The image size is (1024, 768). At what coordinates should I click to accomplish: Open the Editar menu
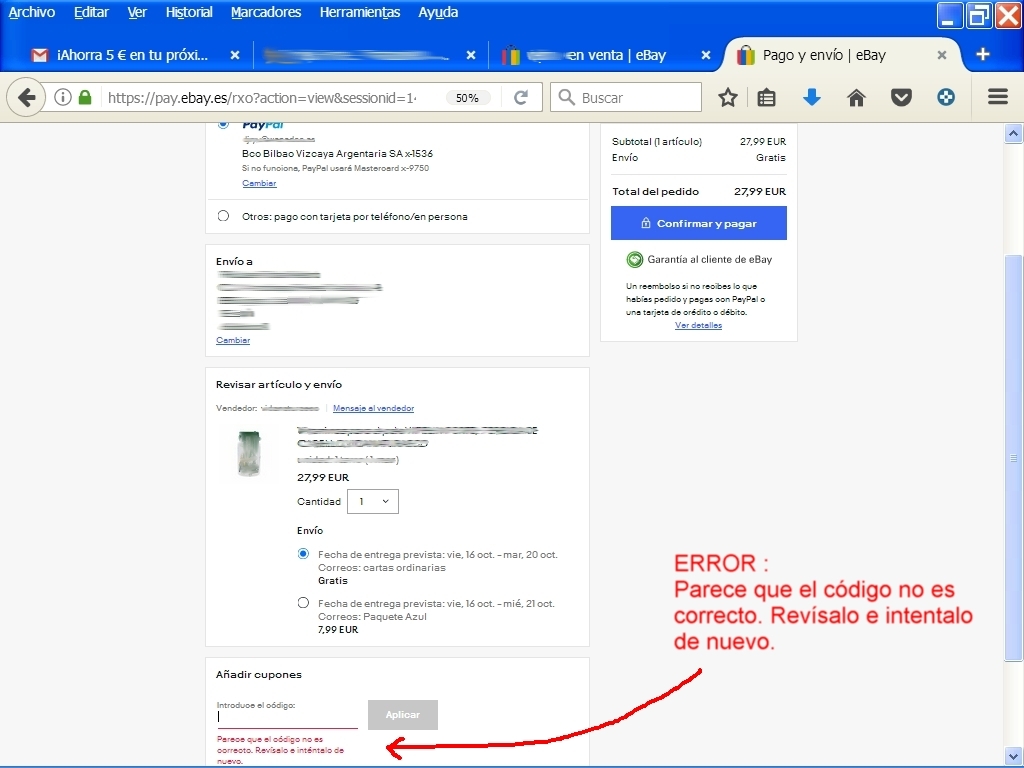tap(91, 12)
